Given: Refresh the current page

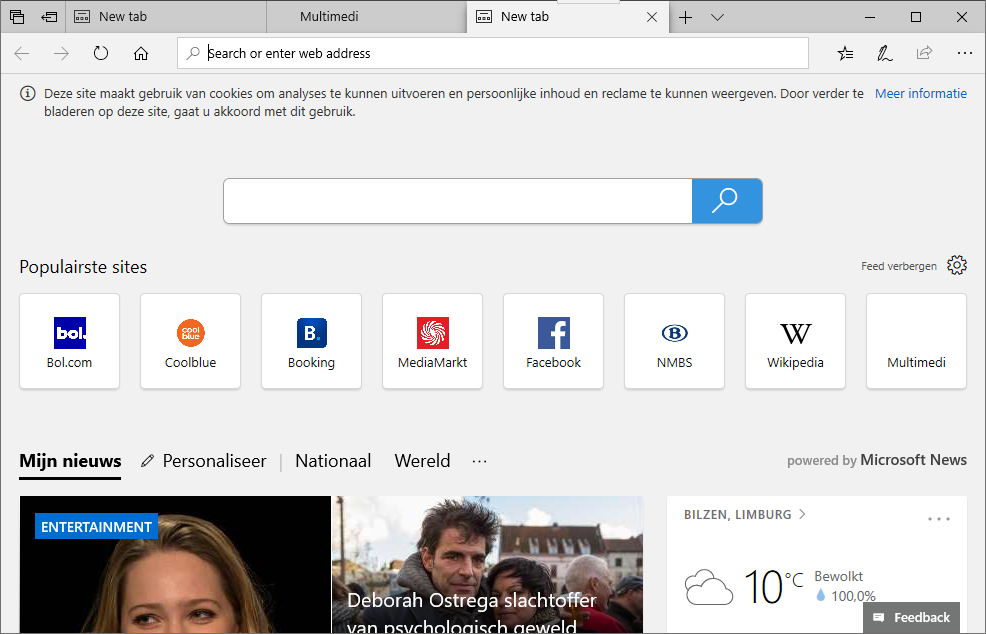Looking at the screenshot, I should coord(101,53).
